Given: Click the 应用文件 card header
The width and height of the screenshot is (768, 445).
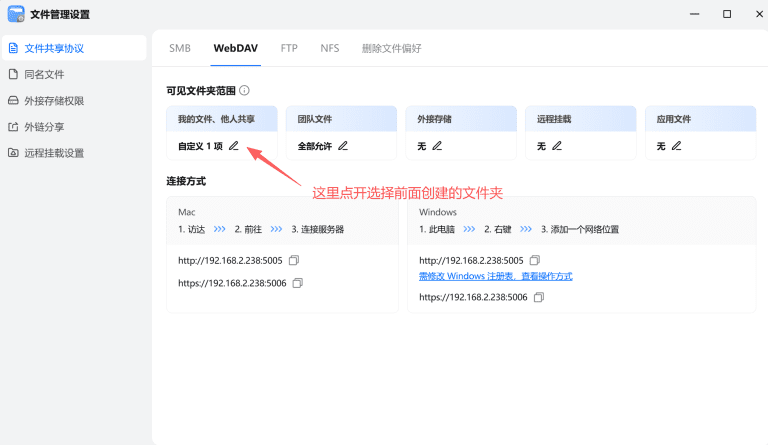Looking at the screenshot, I should click(700, 119).
